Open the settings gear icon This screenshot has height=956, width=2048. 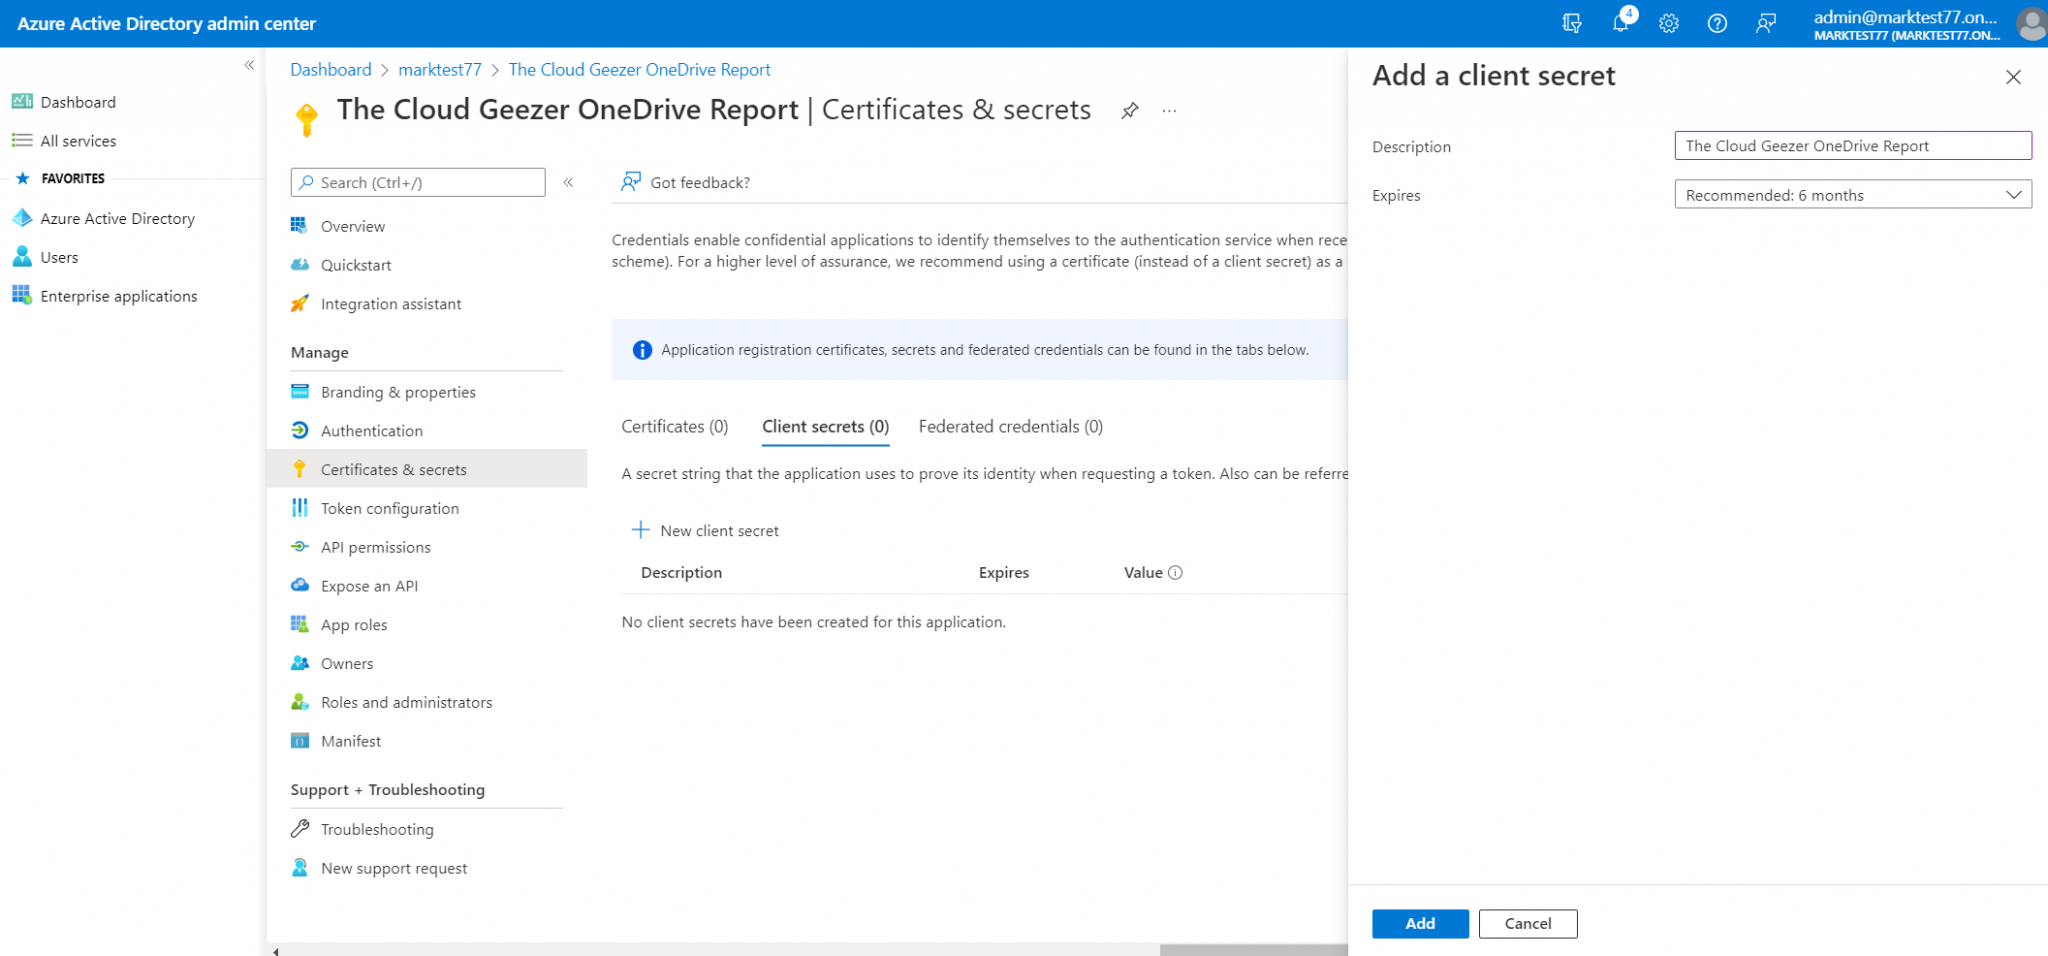tap(1668, 23)
